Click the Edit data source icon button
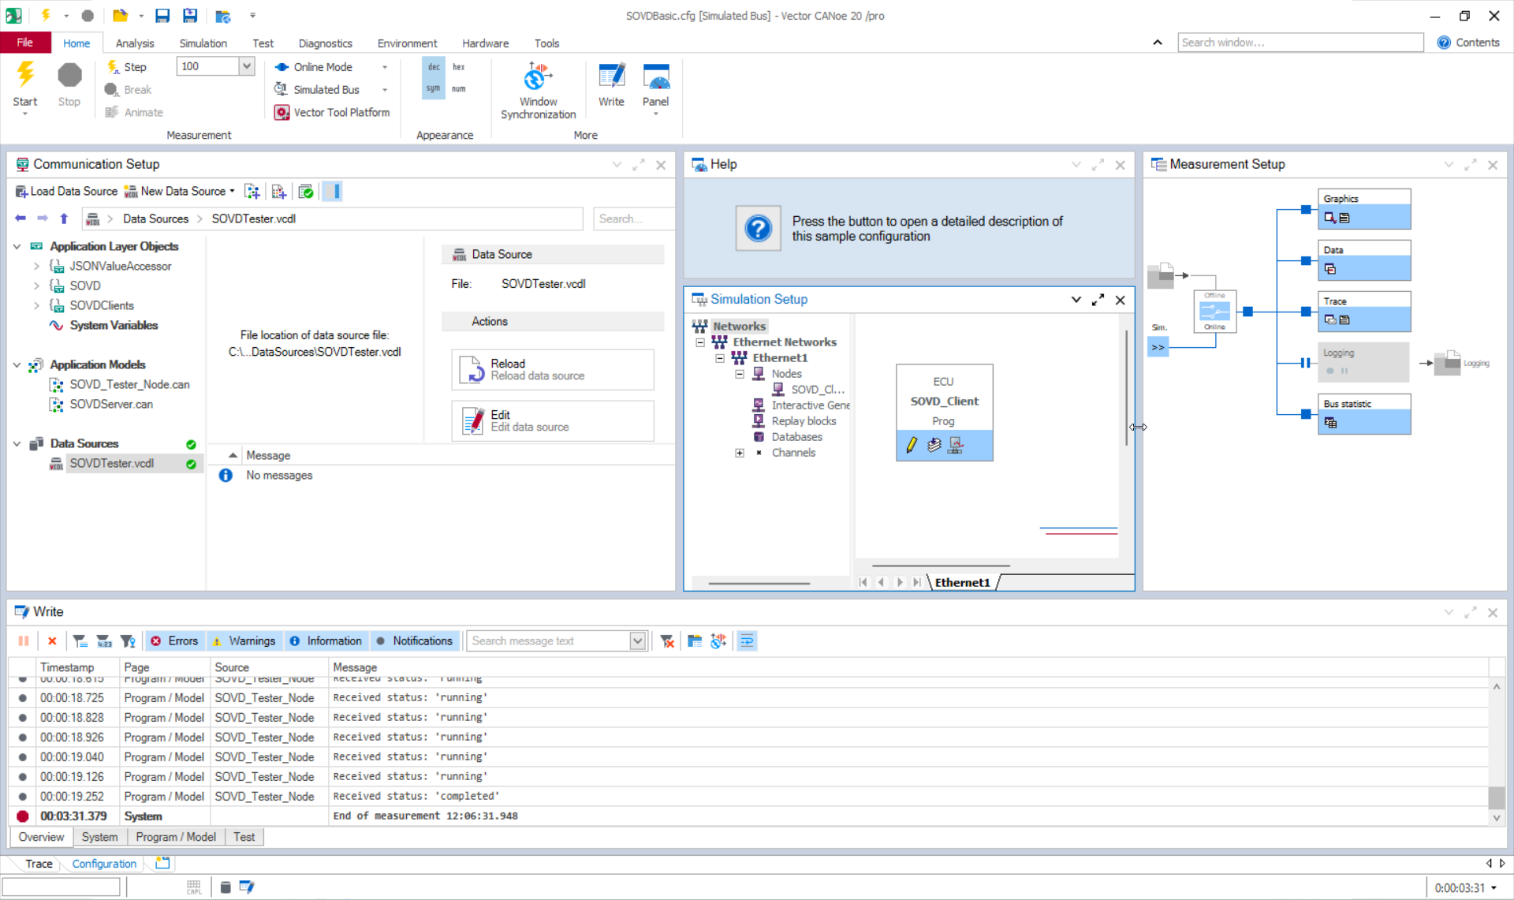 pyautogui.click(x=472, y=421)
